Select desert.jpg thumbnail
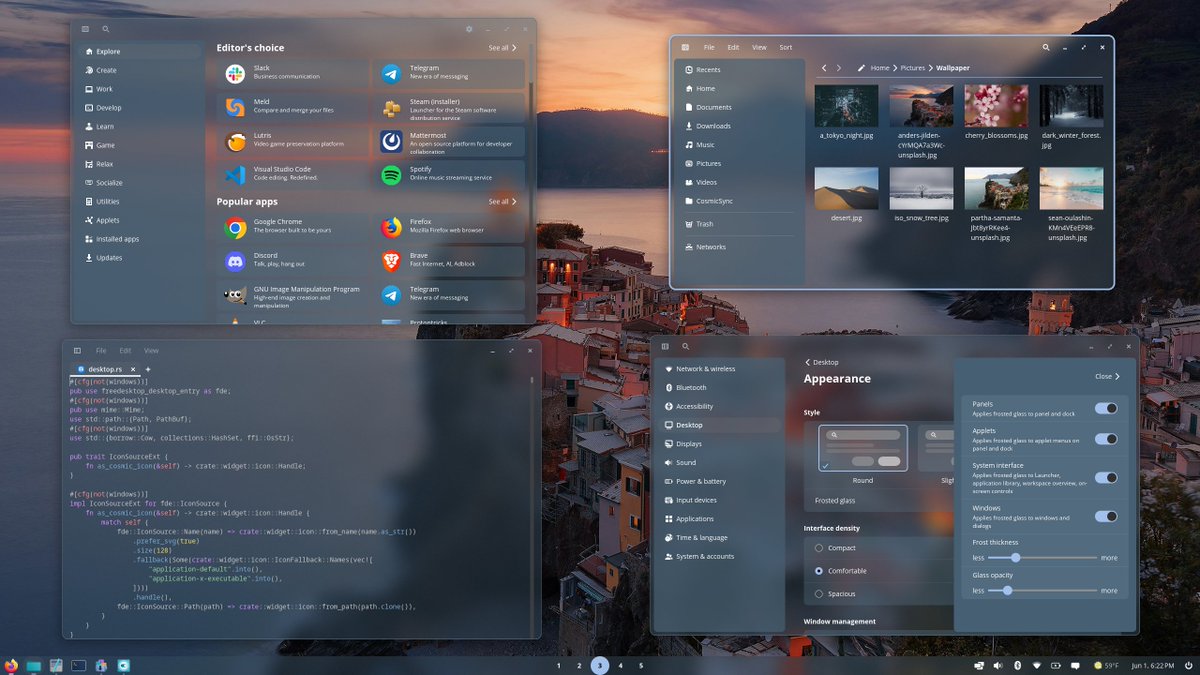The image size is (1200, 675). coord(846,188)
